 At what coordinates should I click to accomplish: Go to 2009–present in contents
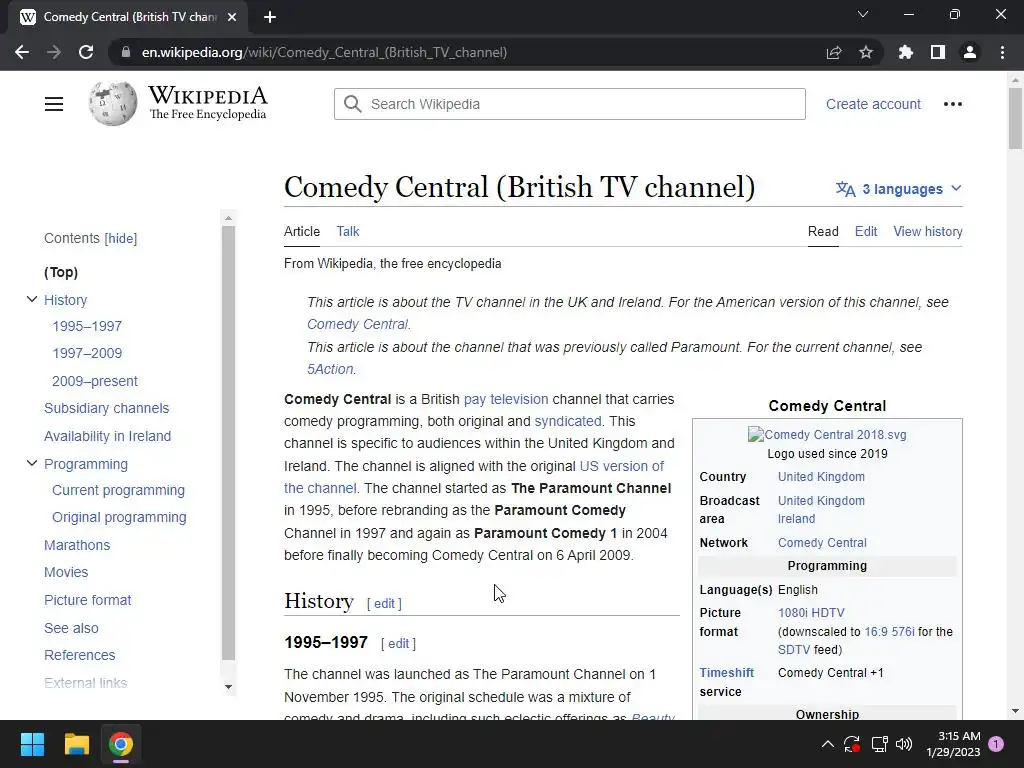pos(95,381)
